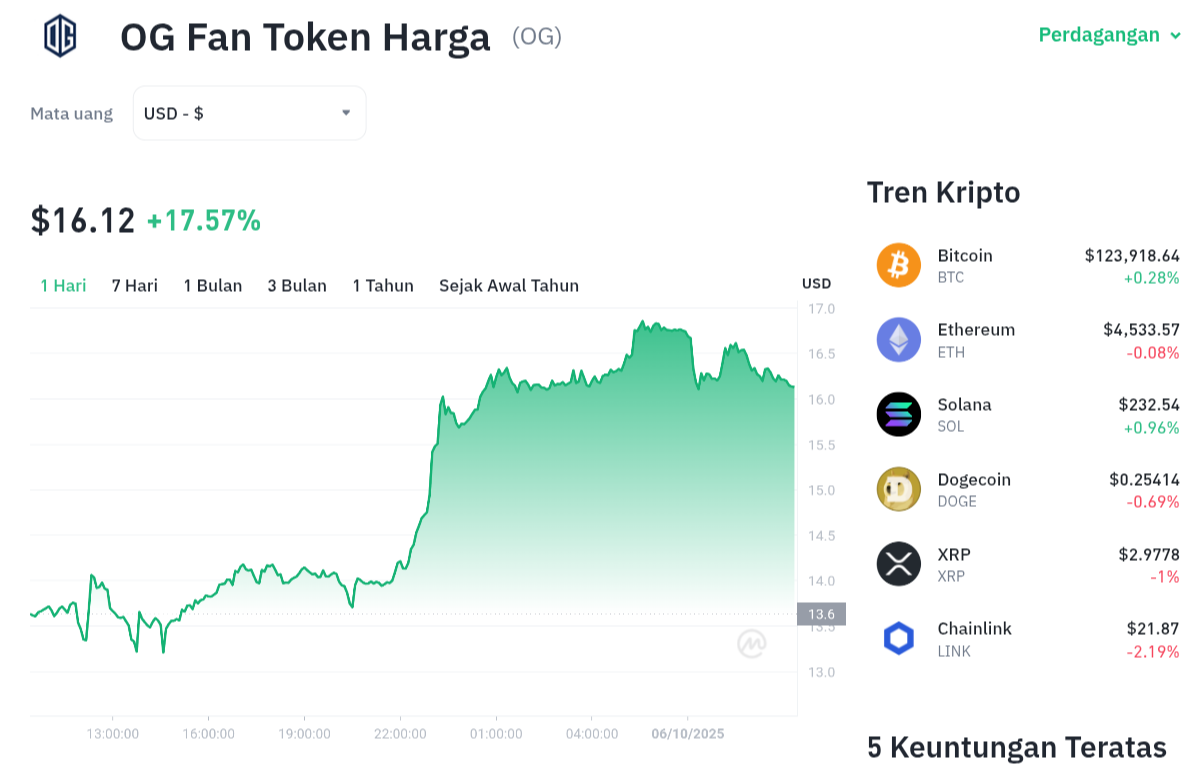Show the 1 Bulan price chart

(213, 286)
